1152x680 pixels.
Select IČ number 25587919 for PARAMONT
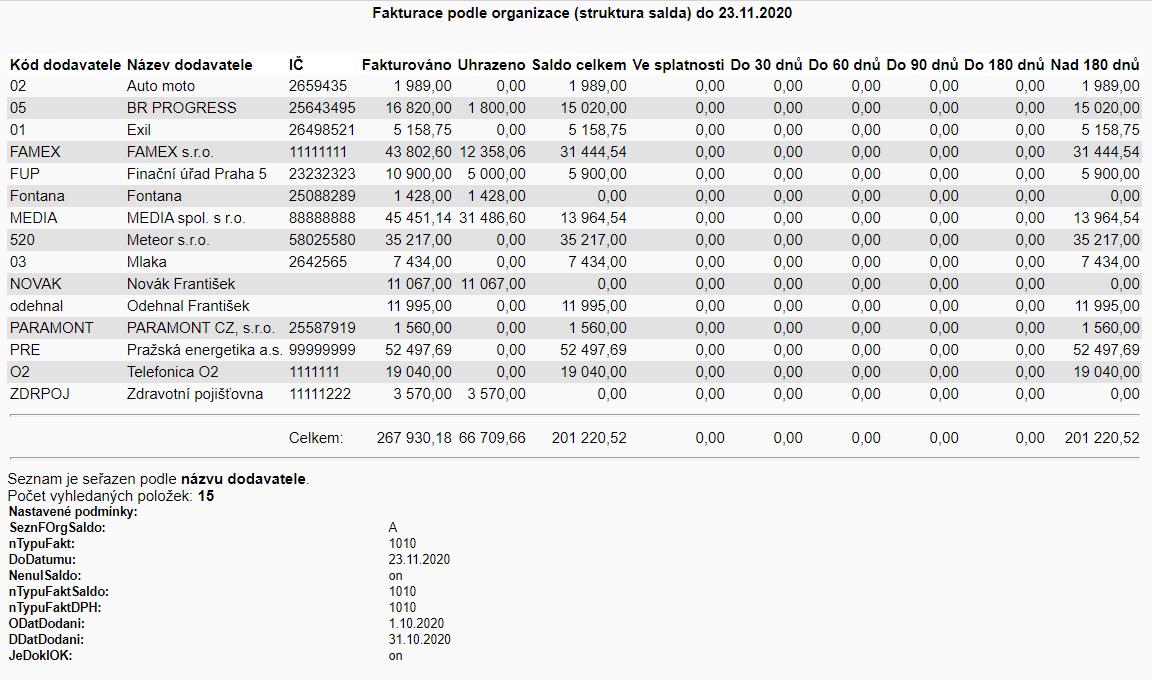[322, 328]
